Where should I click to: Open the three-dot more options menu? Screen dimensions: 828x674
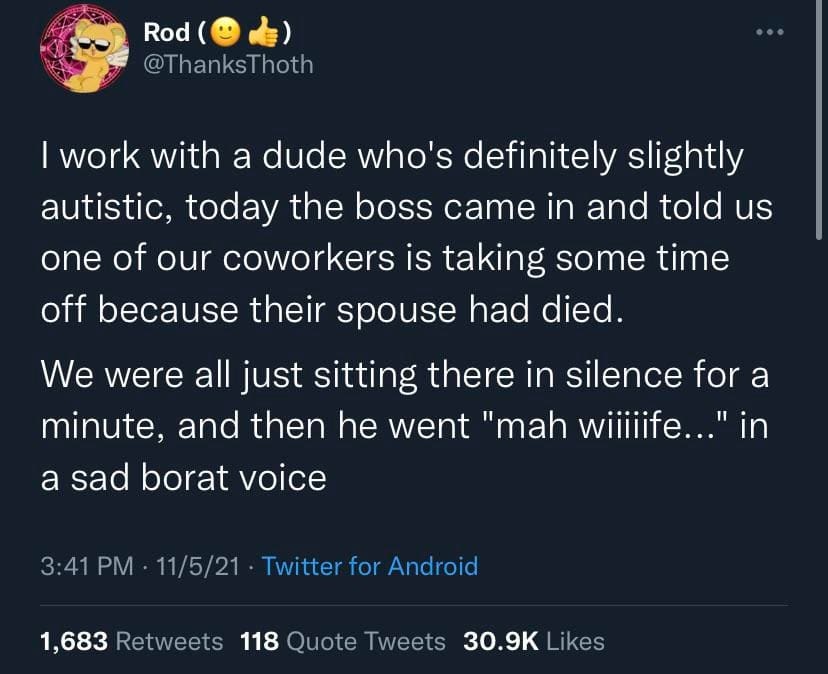(770, 33)
